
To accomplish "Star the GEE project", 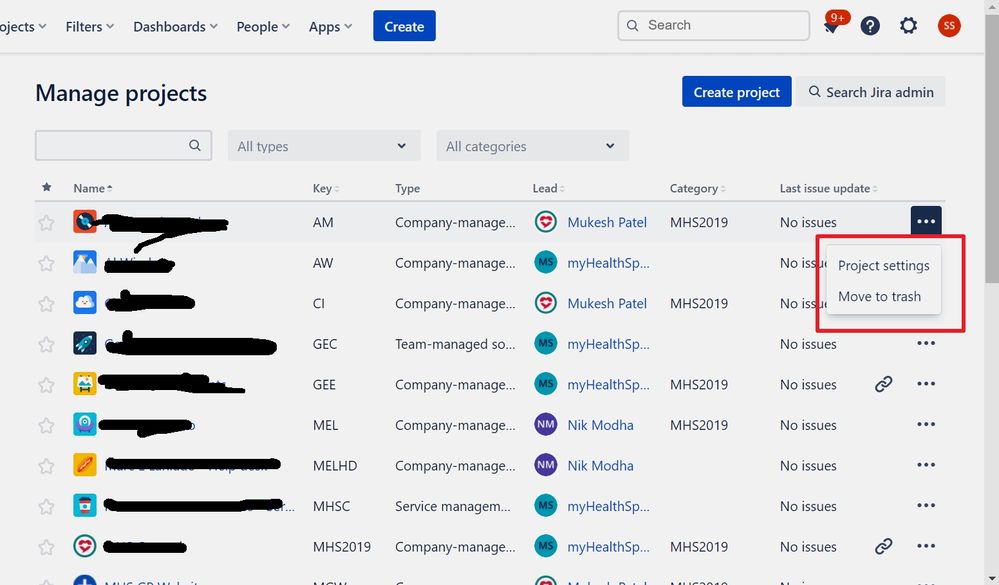I will coord(46,385).
